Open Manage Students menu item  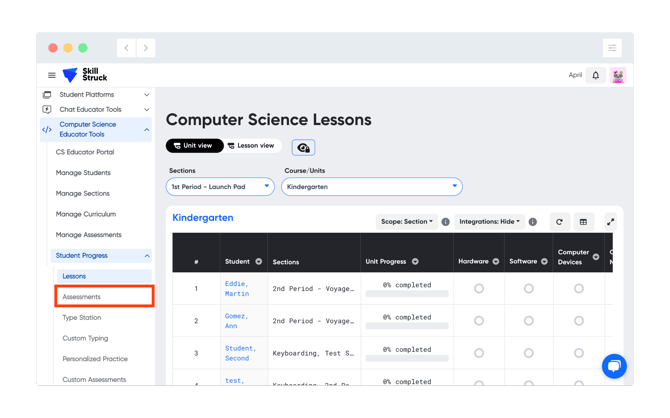[83, 173]
